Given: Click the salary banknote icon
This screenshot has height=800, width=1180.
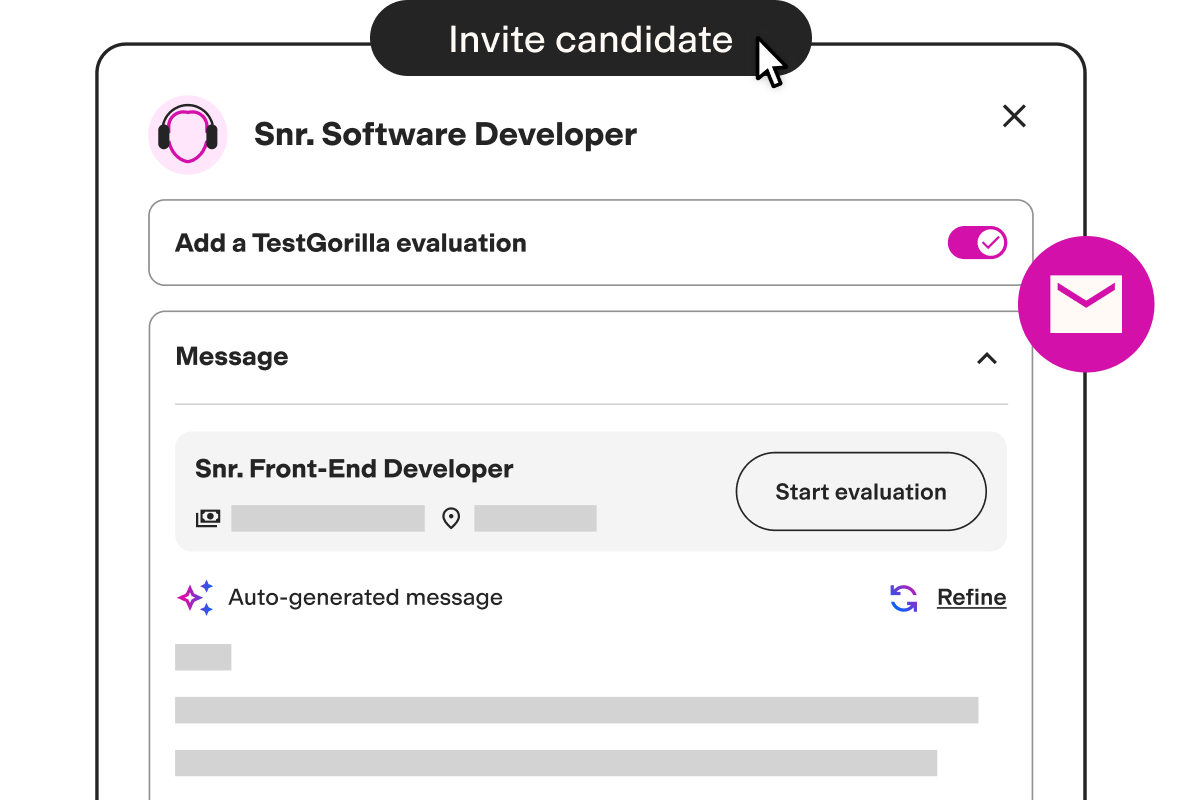Looking at the screenshot, I should coord(208,519).
